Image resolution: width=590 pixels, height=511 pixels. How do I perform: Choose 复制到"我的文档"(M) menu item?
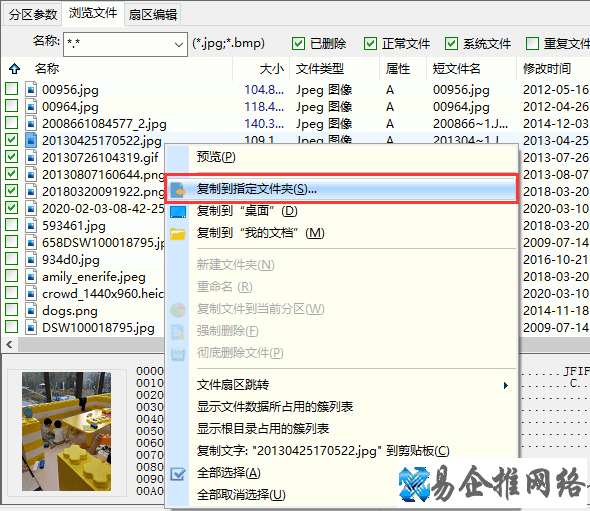[341, 233]
